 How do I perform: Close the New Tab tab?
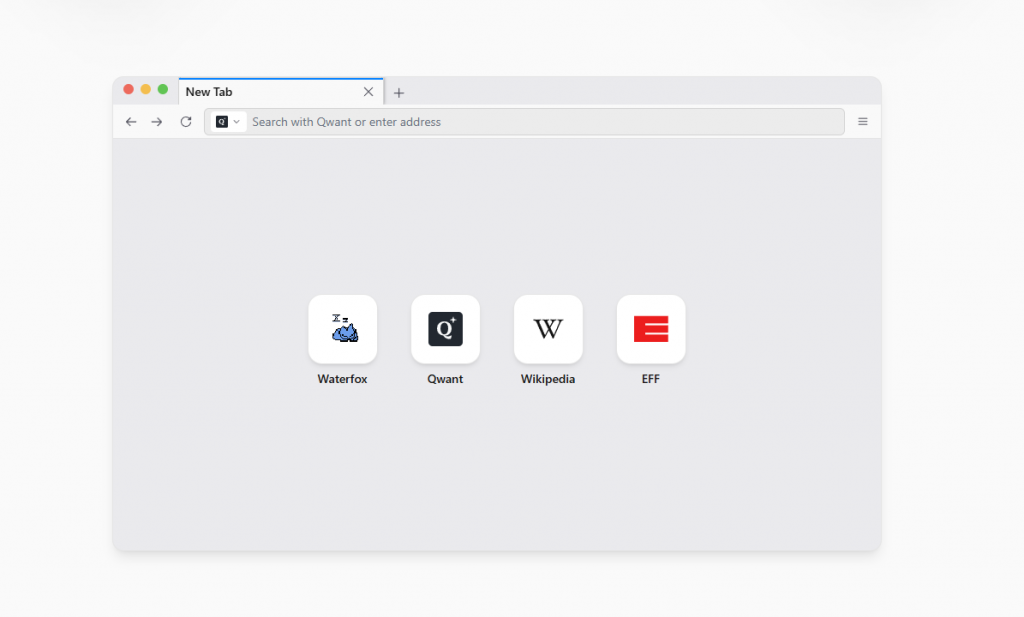(368, 92)
